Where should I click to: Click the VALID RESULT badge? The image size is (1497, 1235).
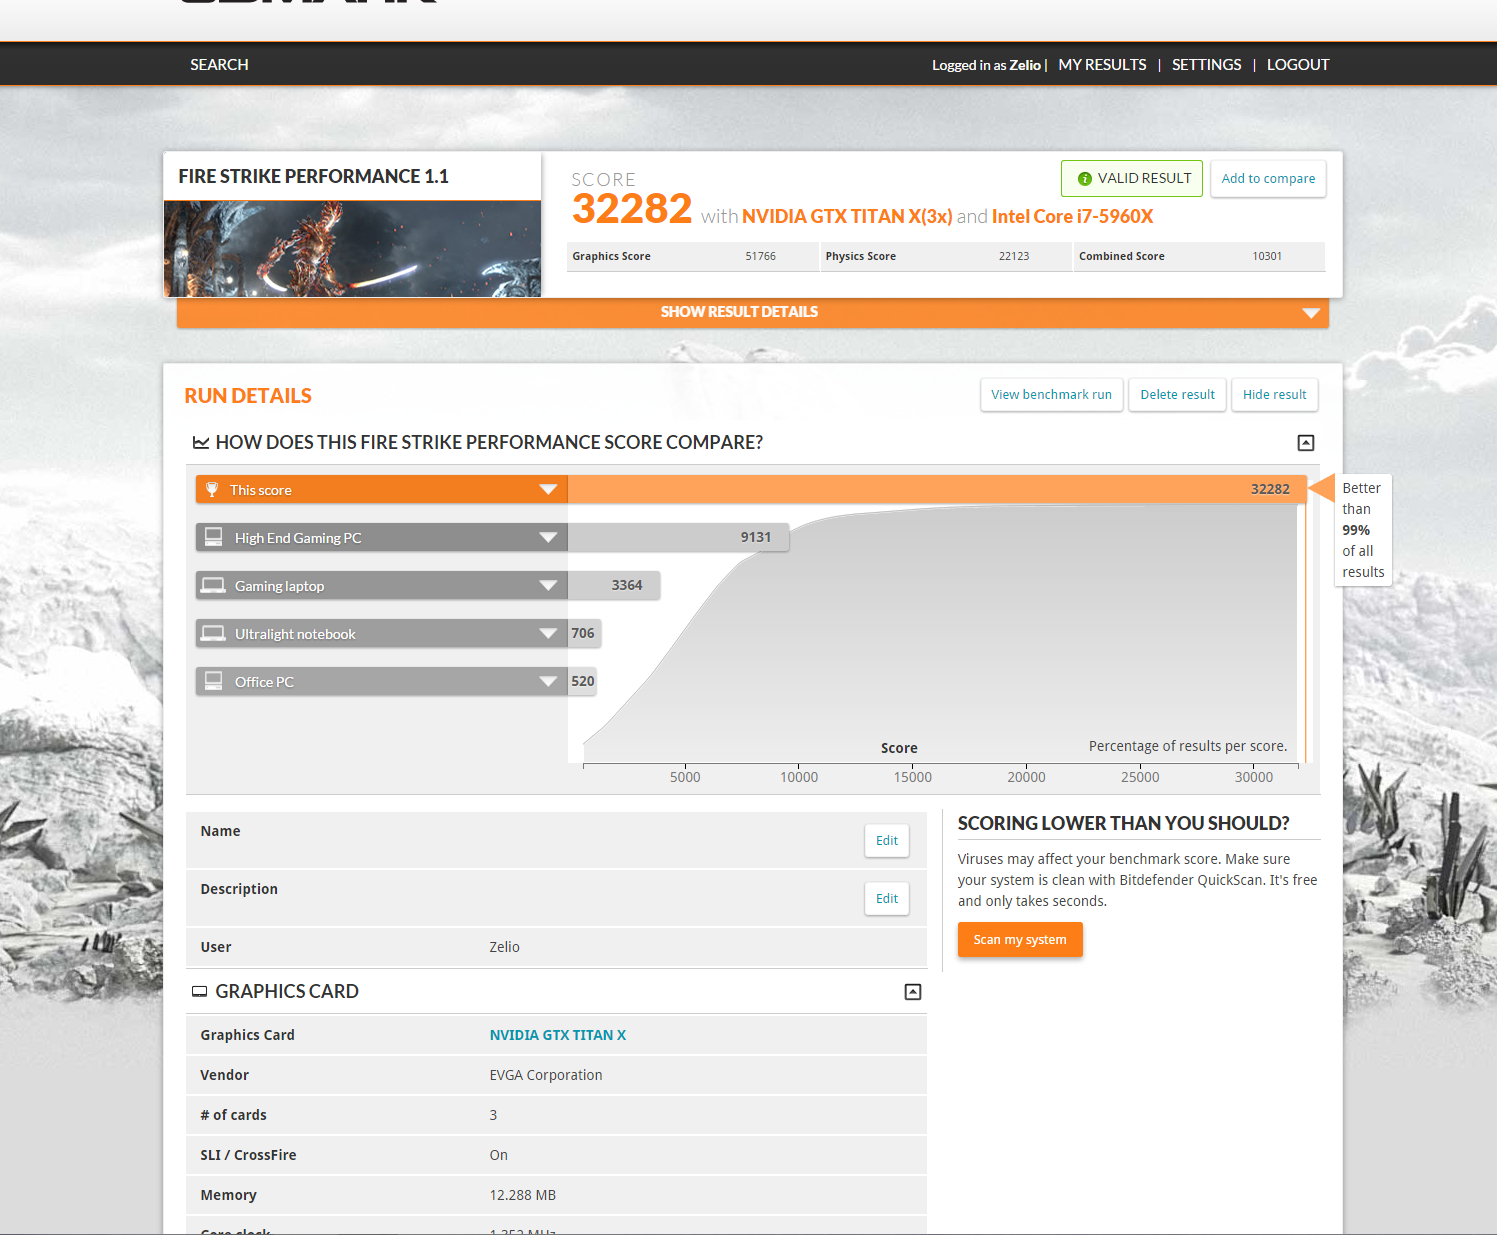click(1132, 178)
